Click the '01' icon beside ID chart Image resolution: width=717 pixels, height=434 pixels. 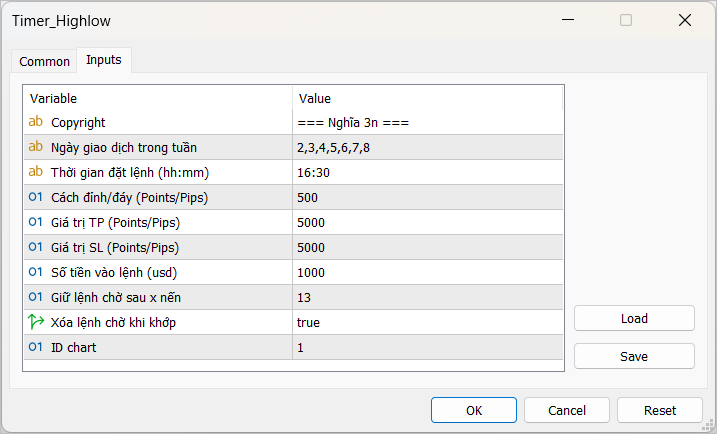tap(36, 347)
